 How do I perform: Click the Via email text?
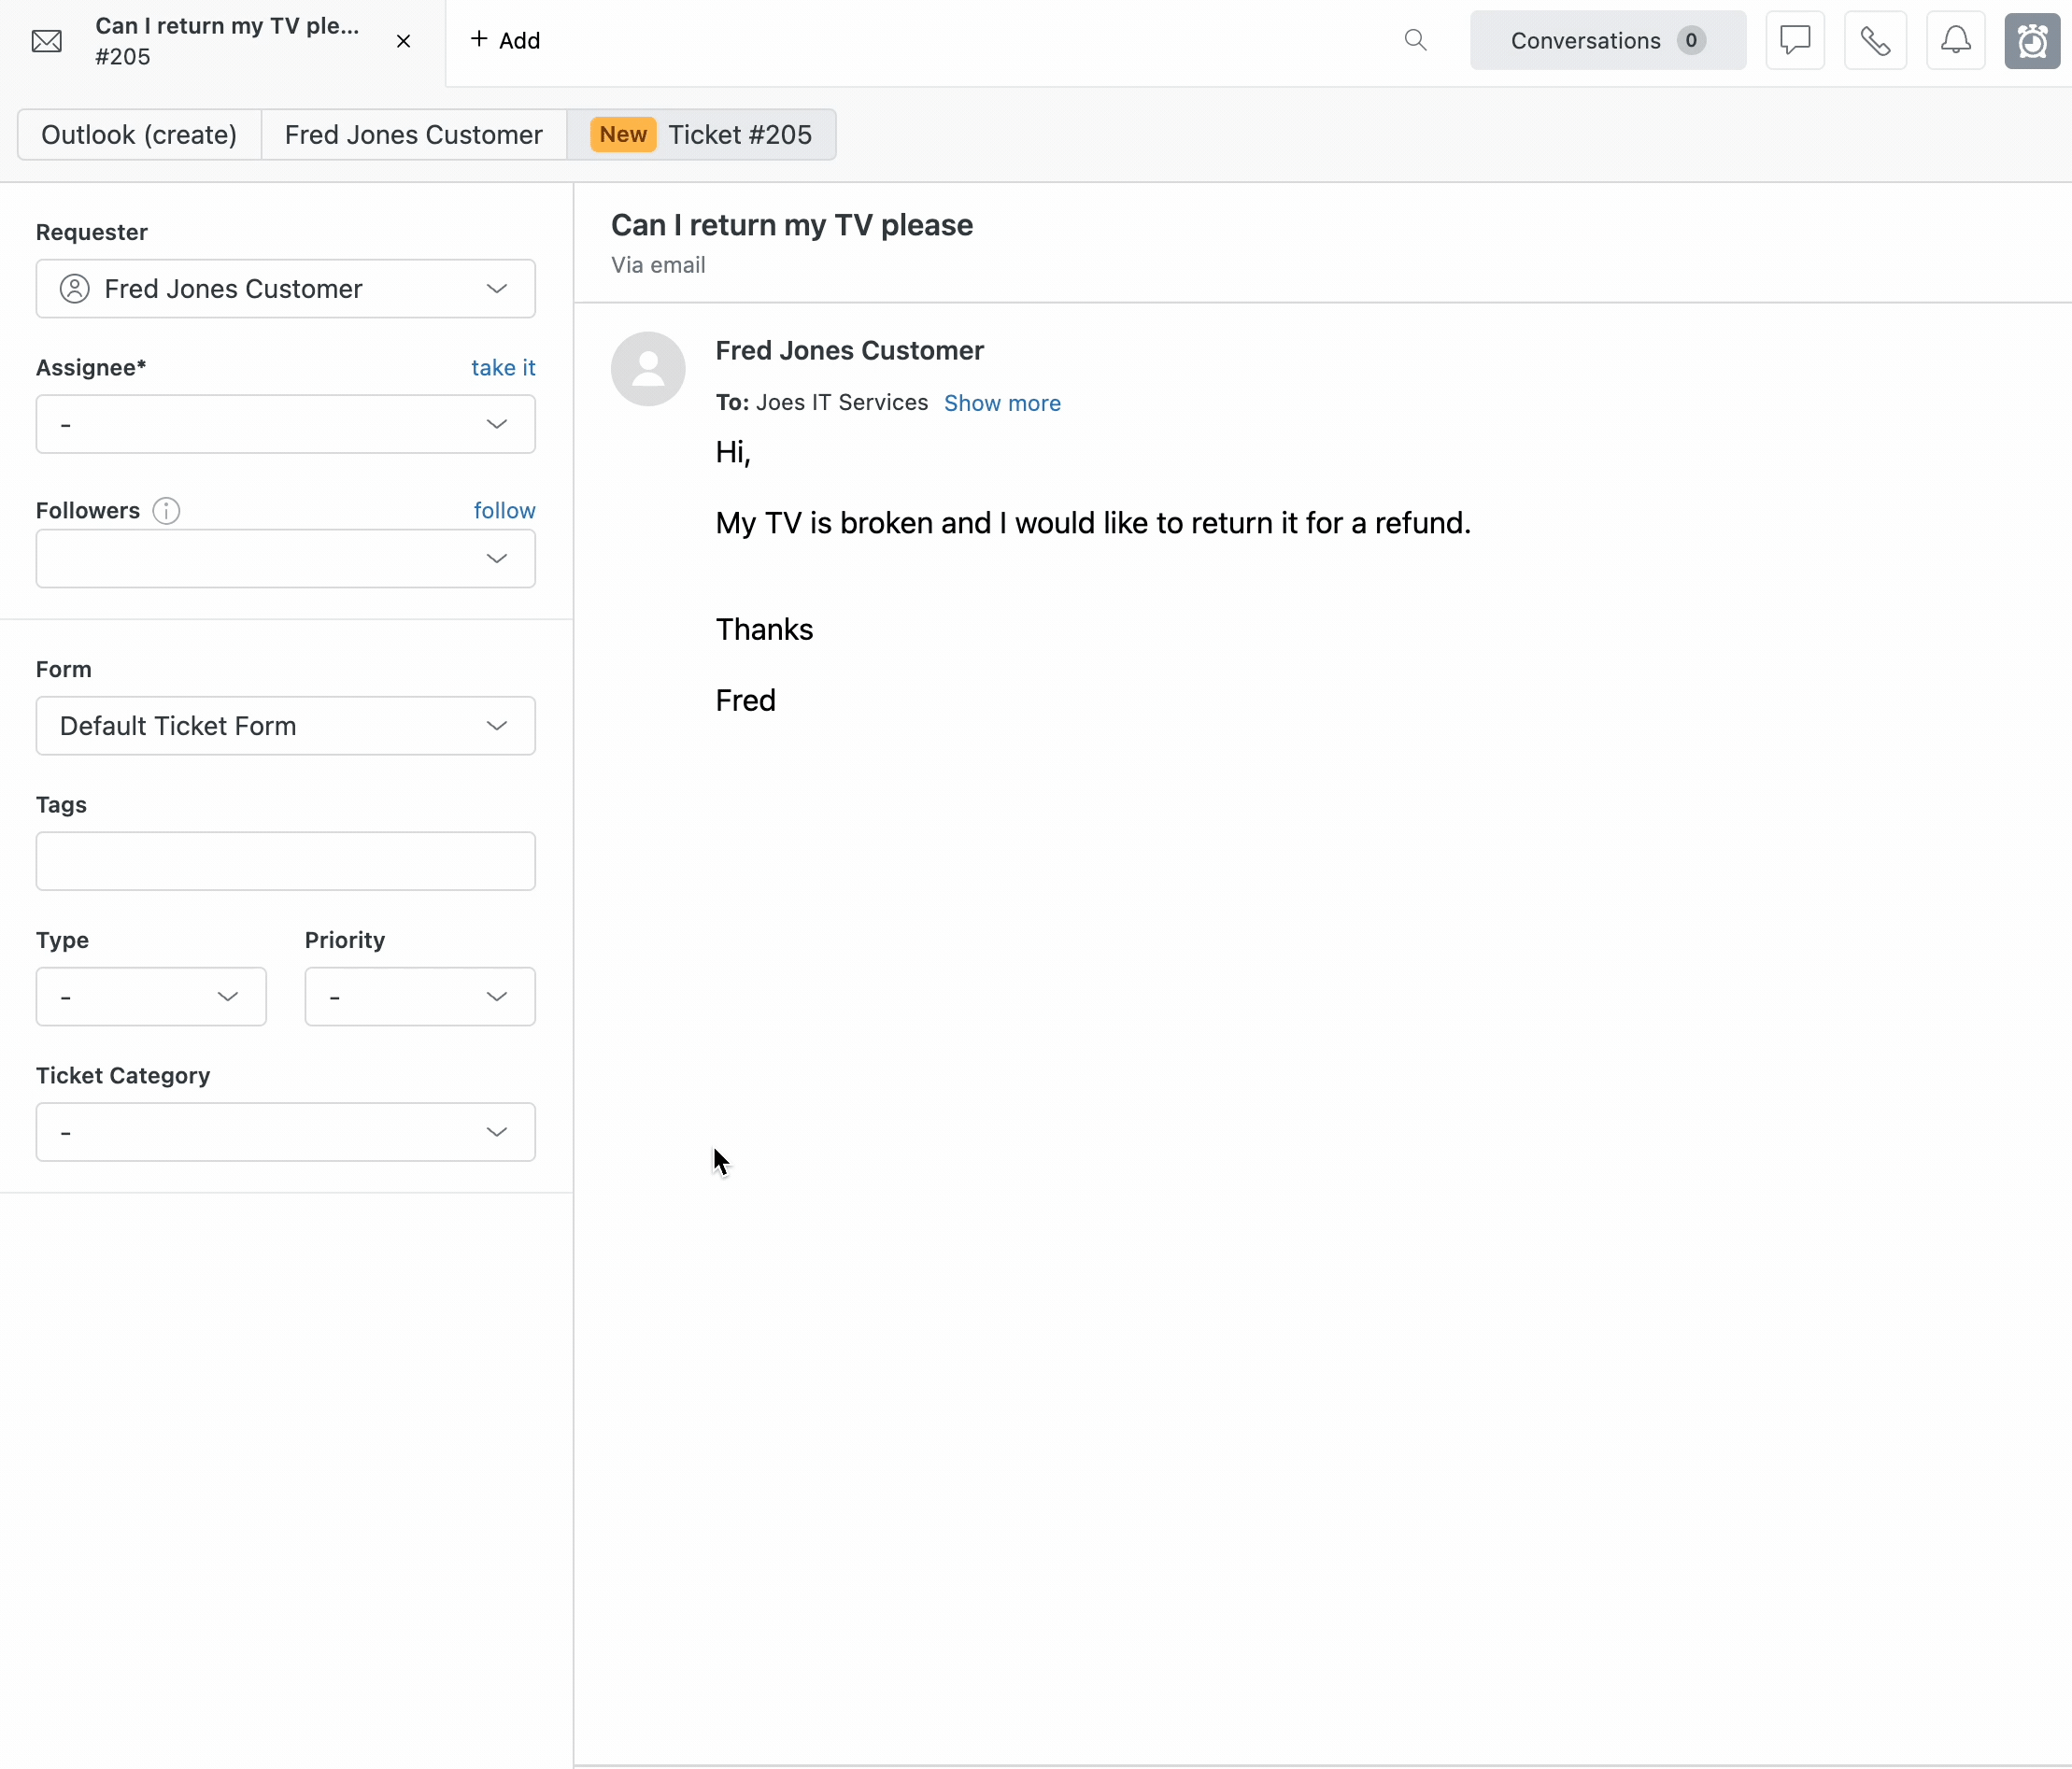[658, 265]
